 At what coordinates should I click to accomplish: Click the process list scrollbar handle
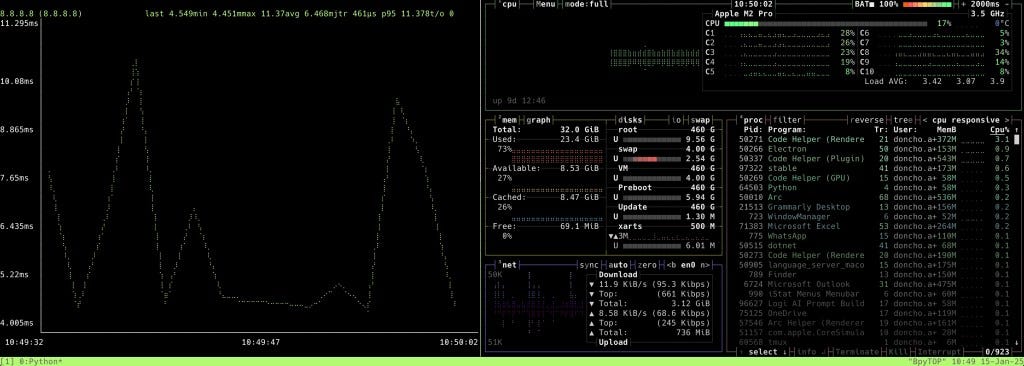click(x=1016, y=139)
